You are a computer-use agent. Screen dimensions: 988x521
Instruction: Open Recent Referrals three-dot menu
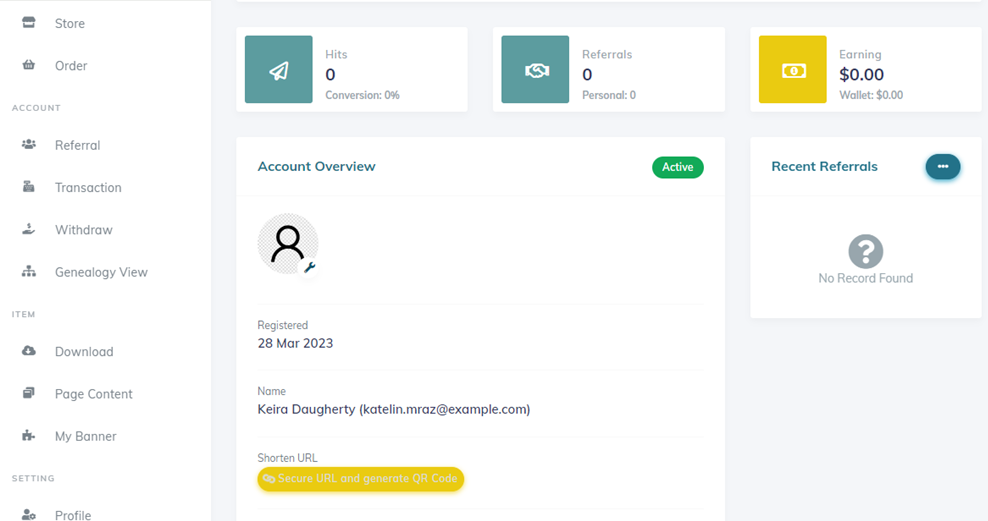pos(942,167)
